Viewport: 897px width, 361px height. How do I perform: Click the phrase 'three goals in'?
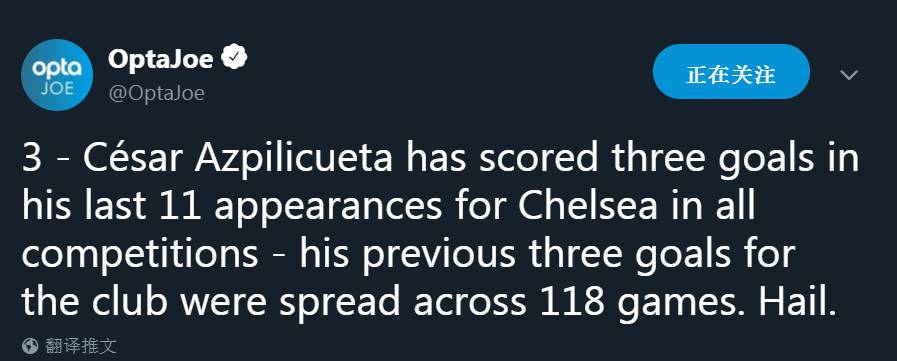pos(736,160)
